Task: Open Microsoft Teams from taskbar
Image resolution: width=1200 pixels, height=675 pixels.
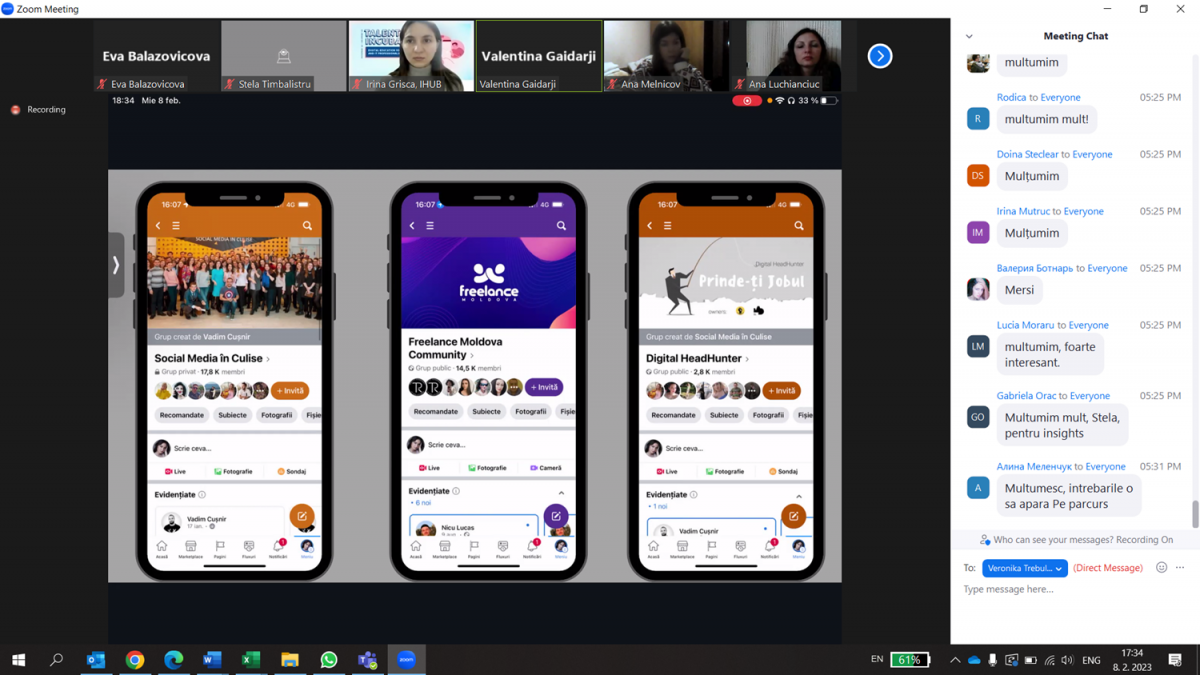Action: coord(368,660)
